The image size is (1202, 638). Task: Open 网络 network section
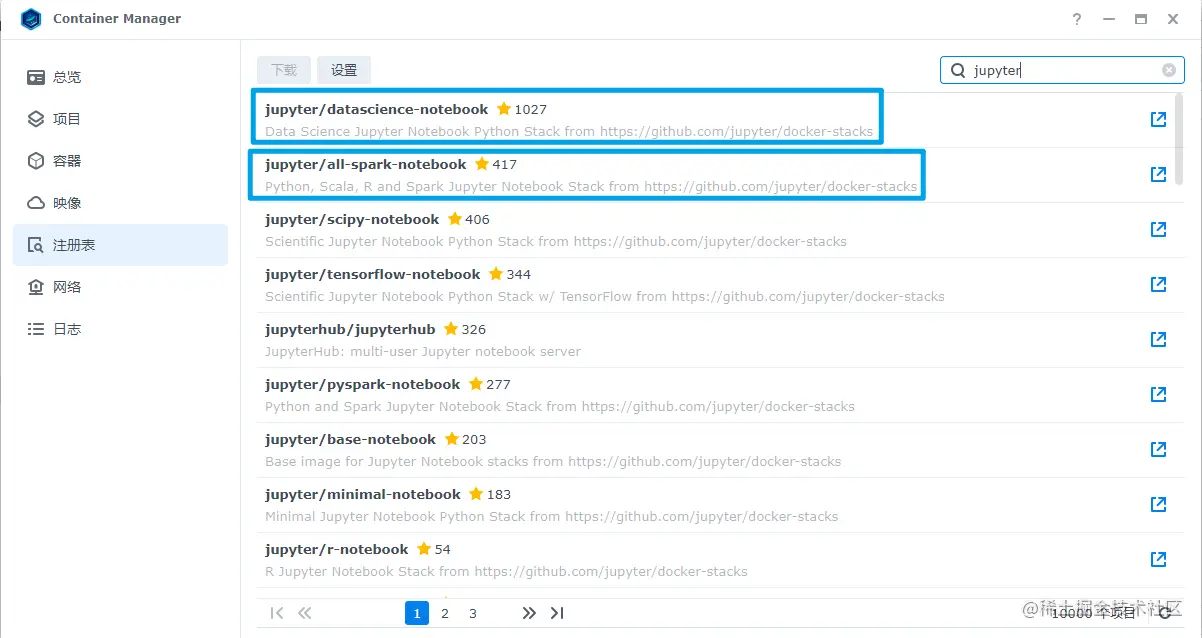click(x=120, y=287)
